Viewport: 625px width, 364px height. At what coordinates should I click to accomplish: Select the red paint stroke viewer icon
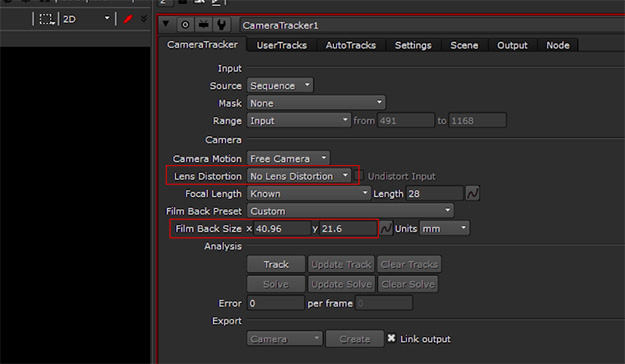coord(128,19)
